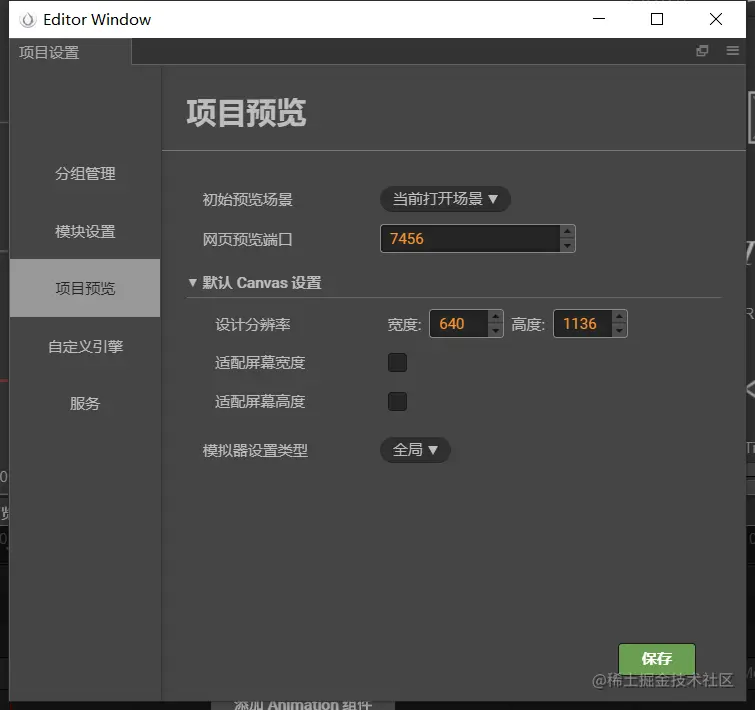Toggle 适配屏幕高度 checkbox

[x=397, y=401]
